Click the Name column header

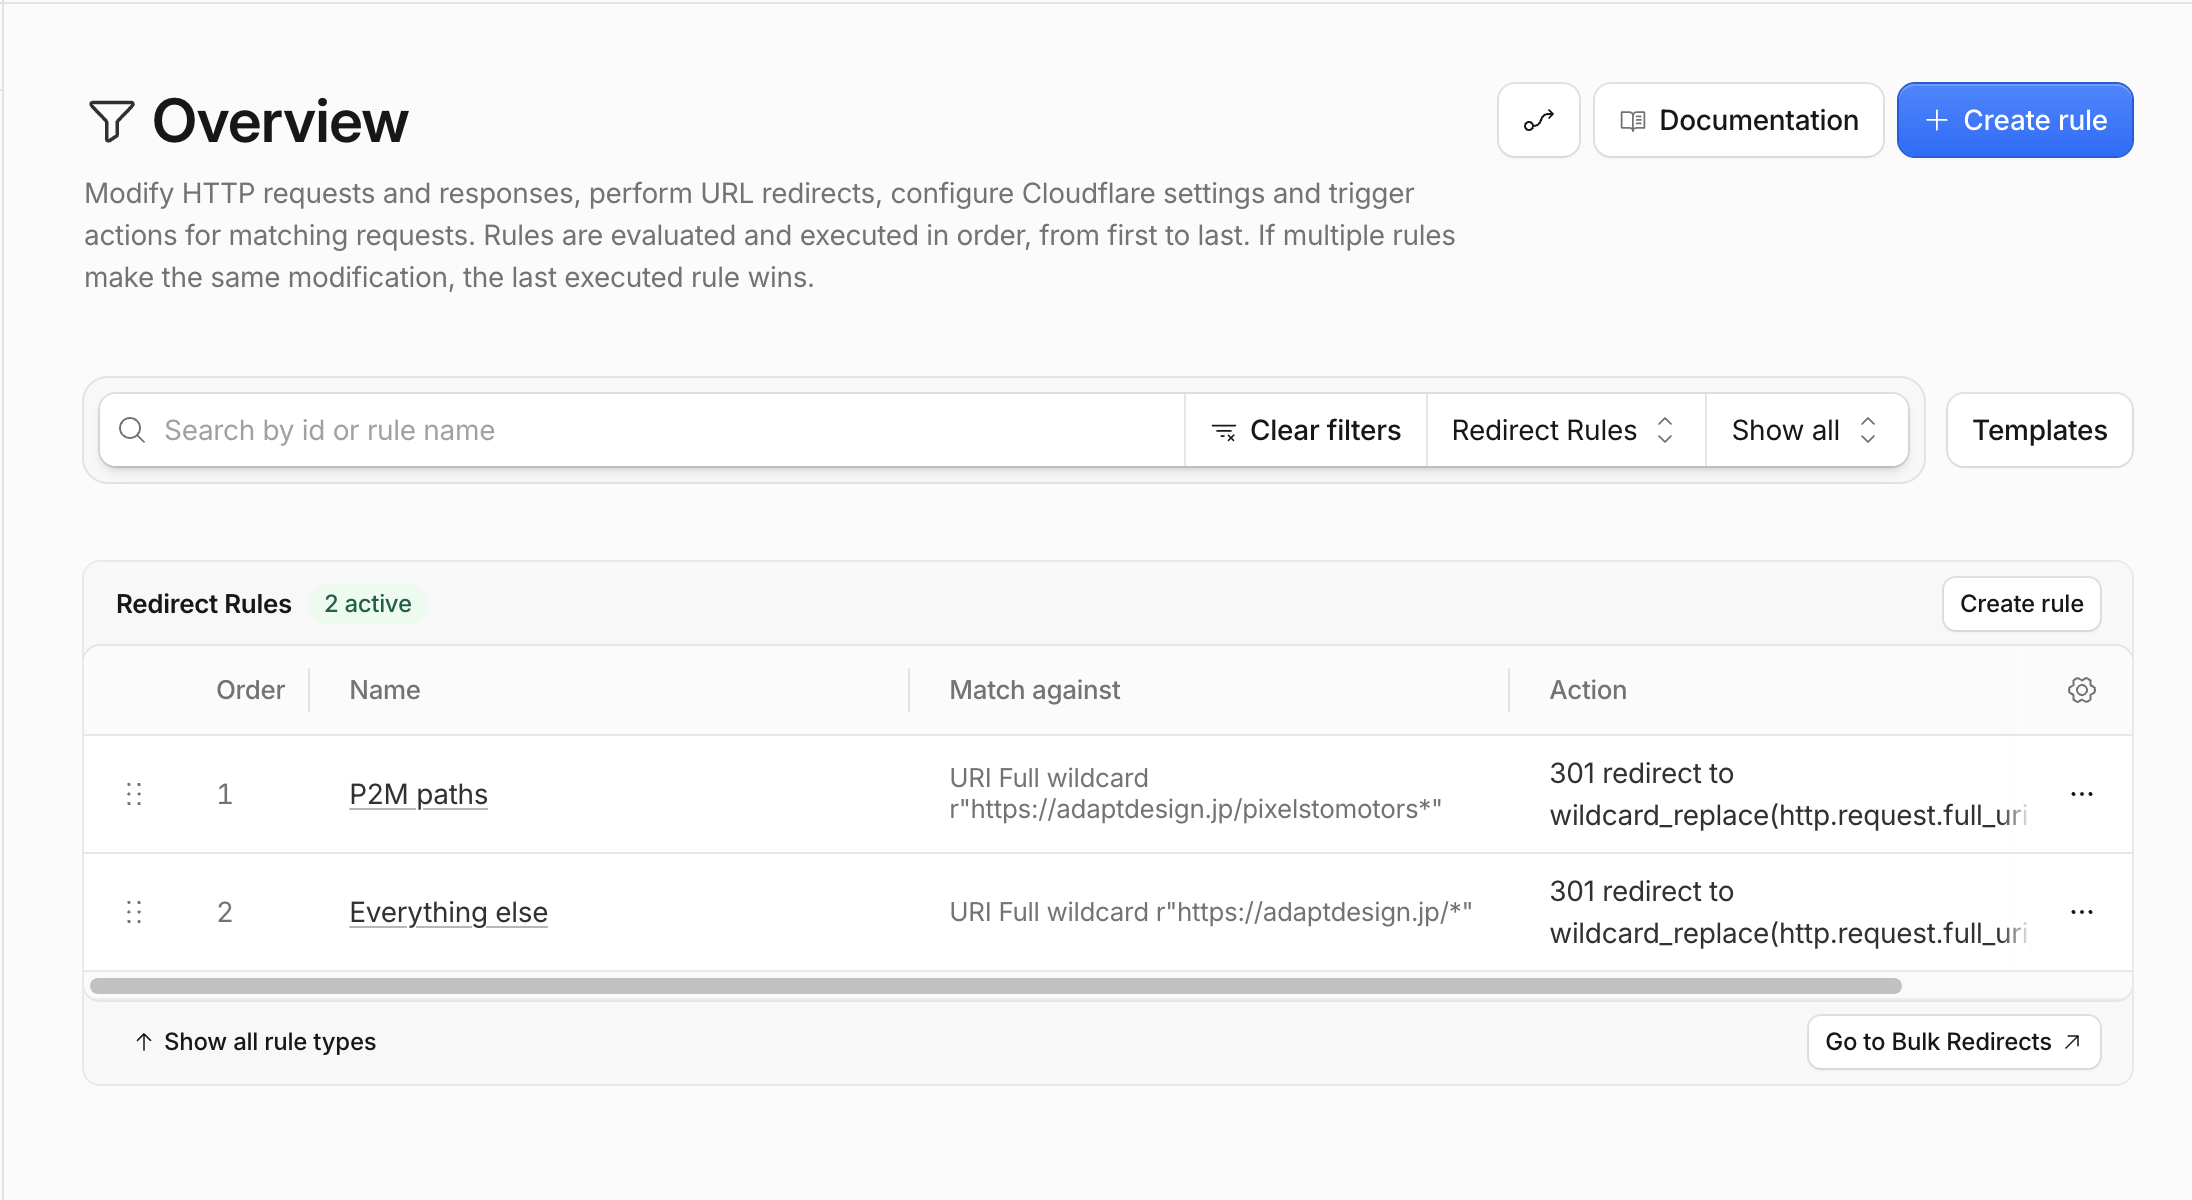tap(384, 690)
